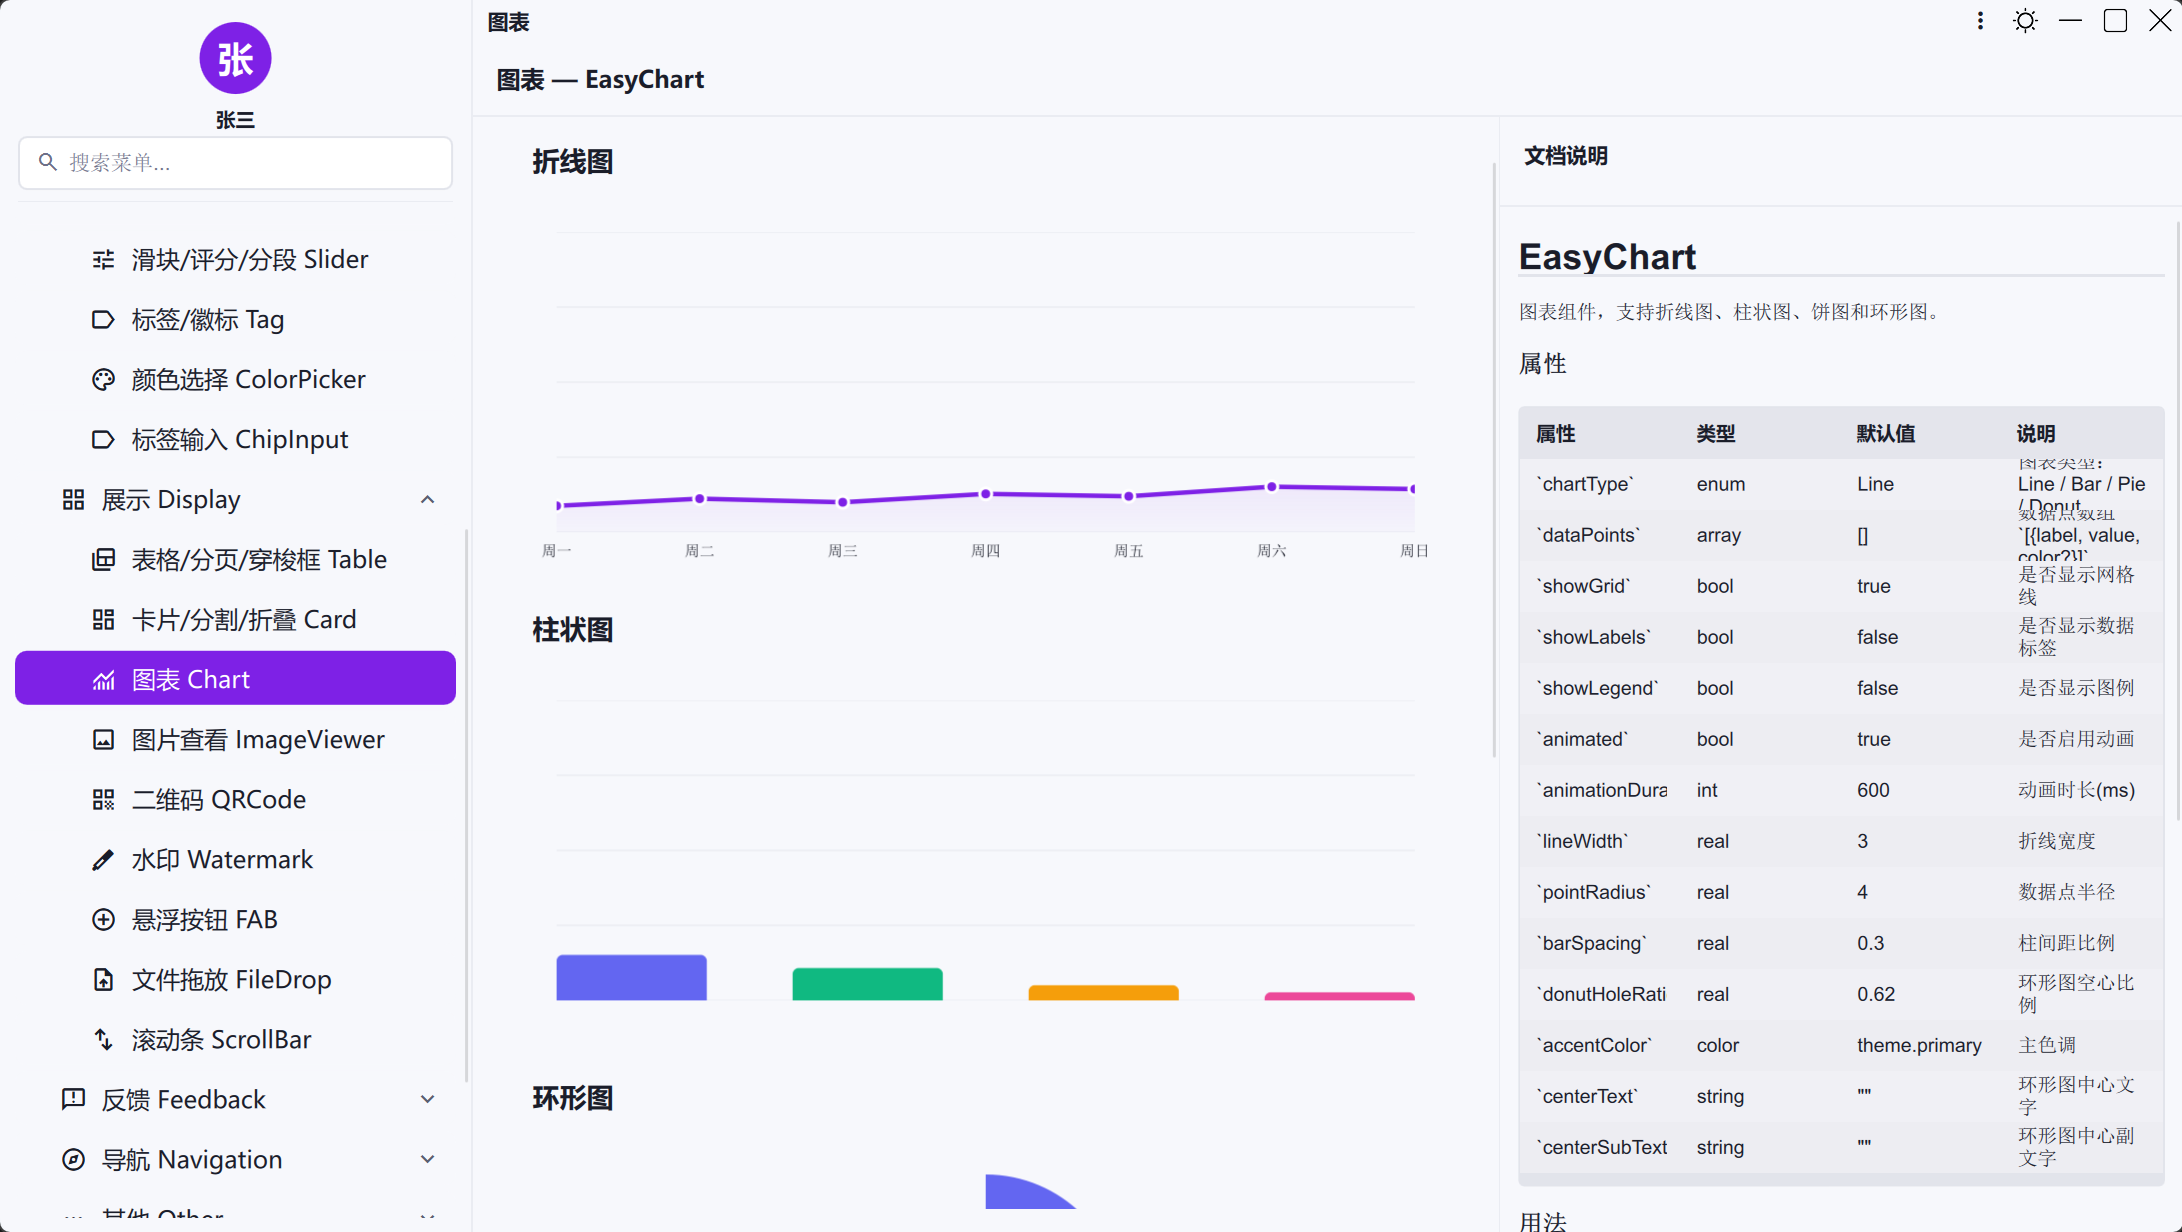The width and height of the screenshot is (2182, 1232).
Task: Click the 展示 Display grid icon
Action: tap(73, 500)
